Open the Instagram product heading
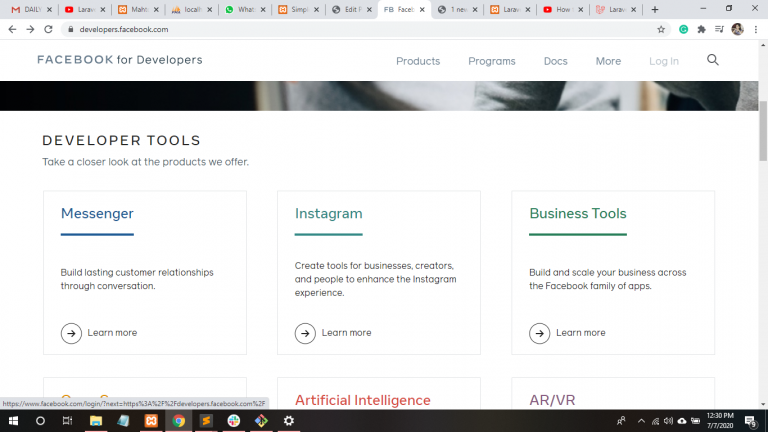The image size is (768, 432). pyautogui.click(x=329, y=214)
